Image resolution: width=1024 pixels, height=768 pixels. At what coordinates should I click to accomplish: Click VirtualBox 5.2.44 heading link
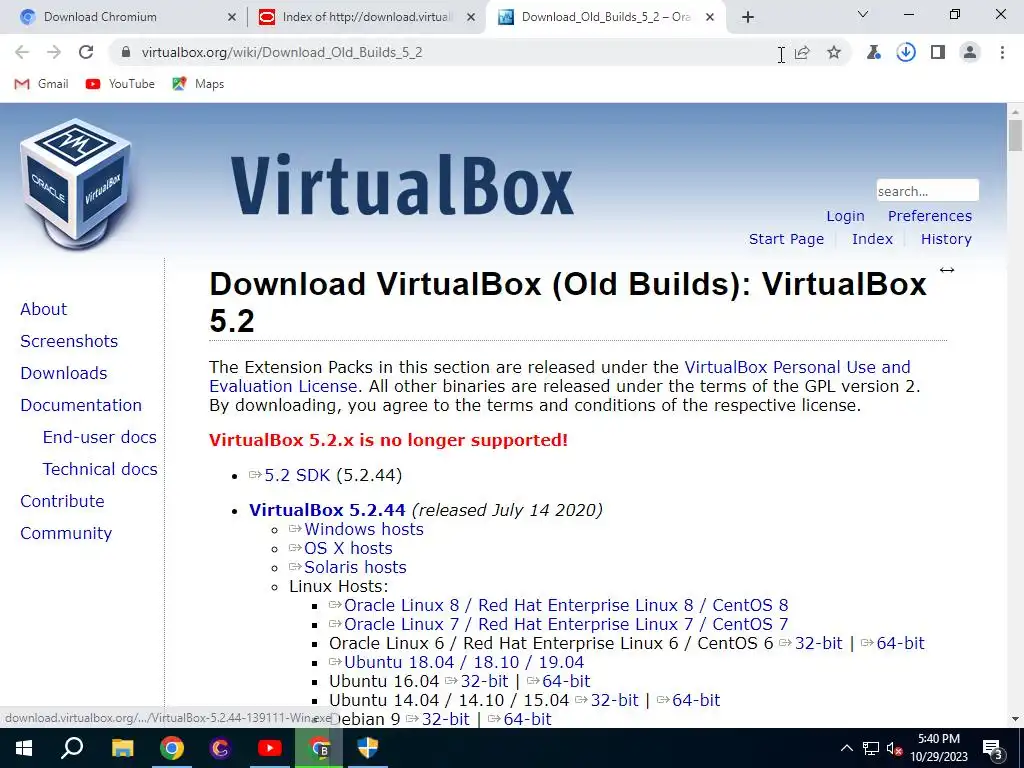coord(327,510)
